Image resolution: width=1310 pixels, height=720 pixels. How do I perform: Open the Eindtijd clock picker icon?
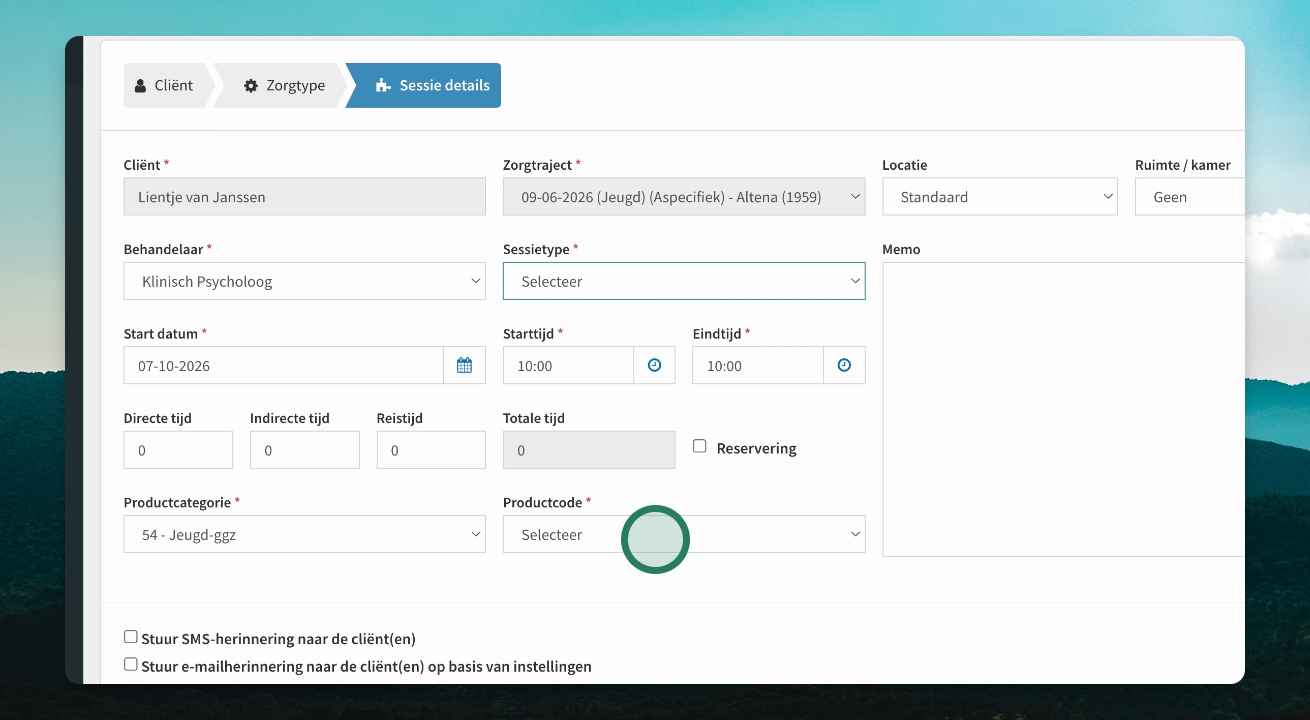pyautogui.click(x=844, y=365)
